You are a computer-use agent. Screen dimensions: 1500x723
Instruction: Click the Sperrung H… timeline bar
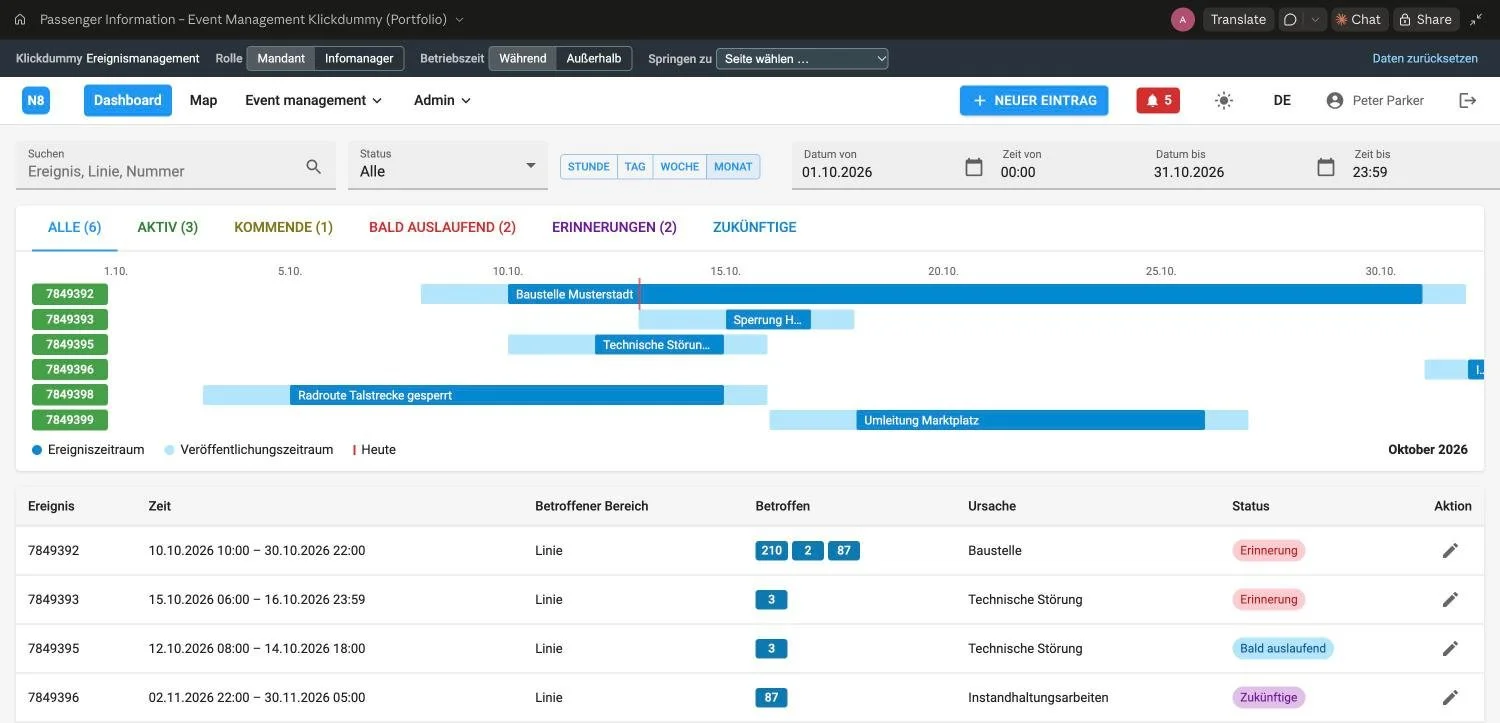pyautogui.click(x=768, y=319)
